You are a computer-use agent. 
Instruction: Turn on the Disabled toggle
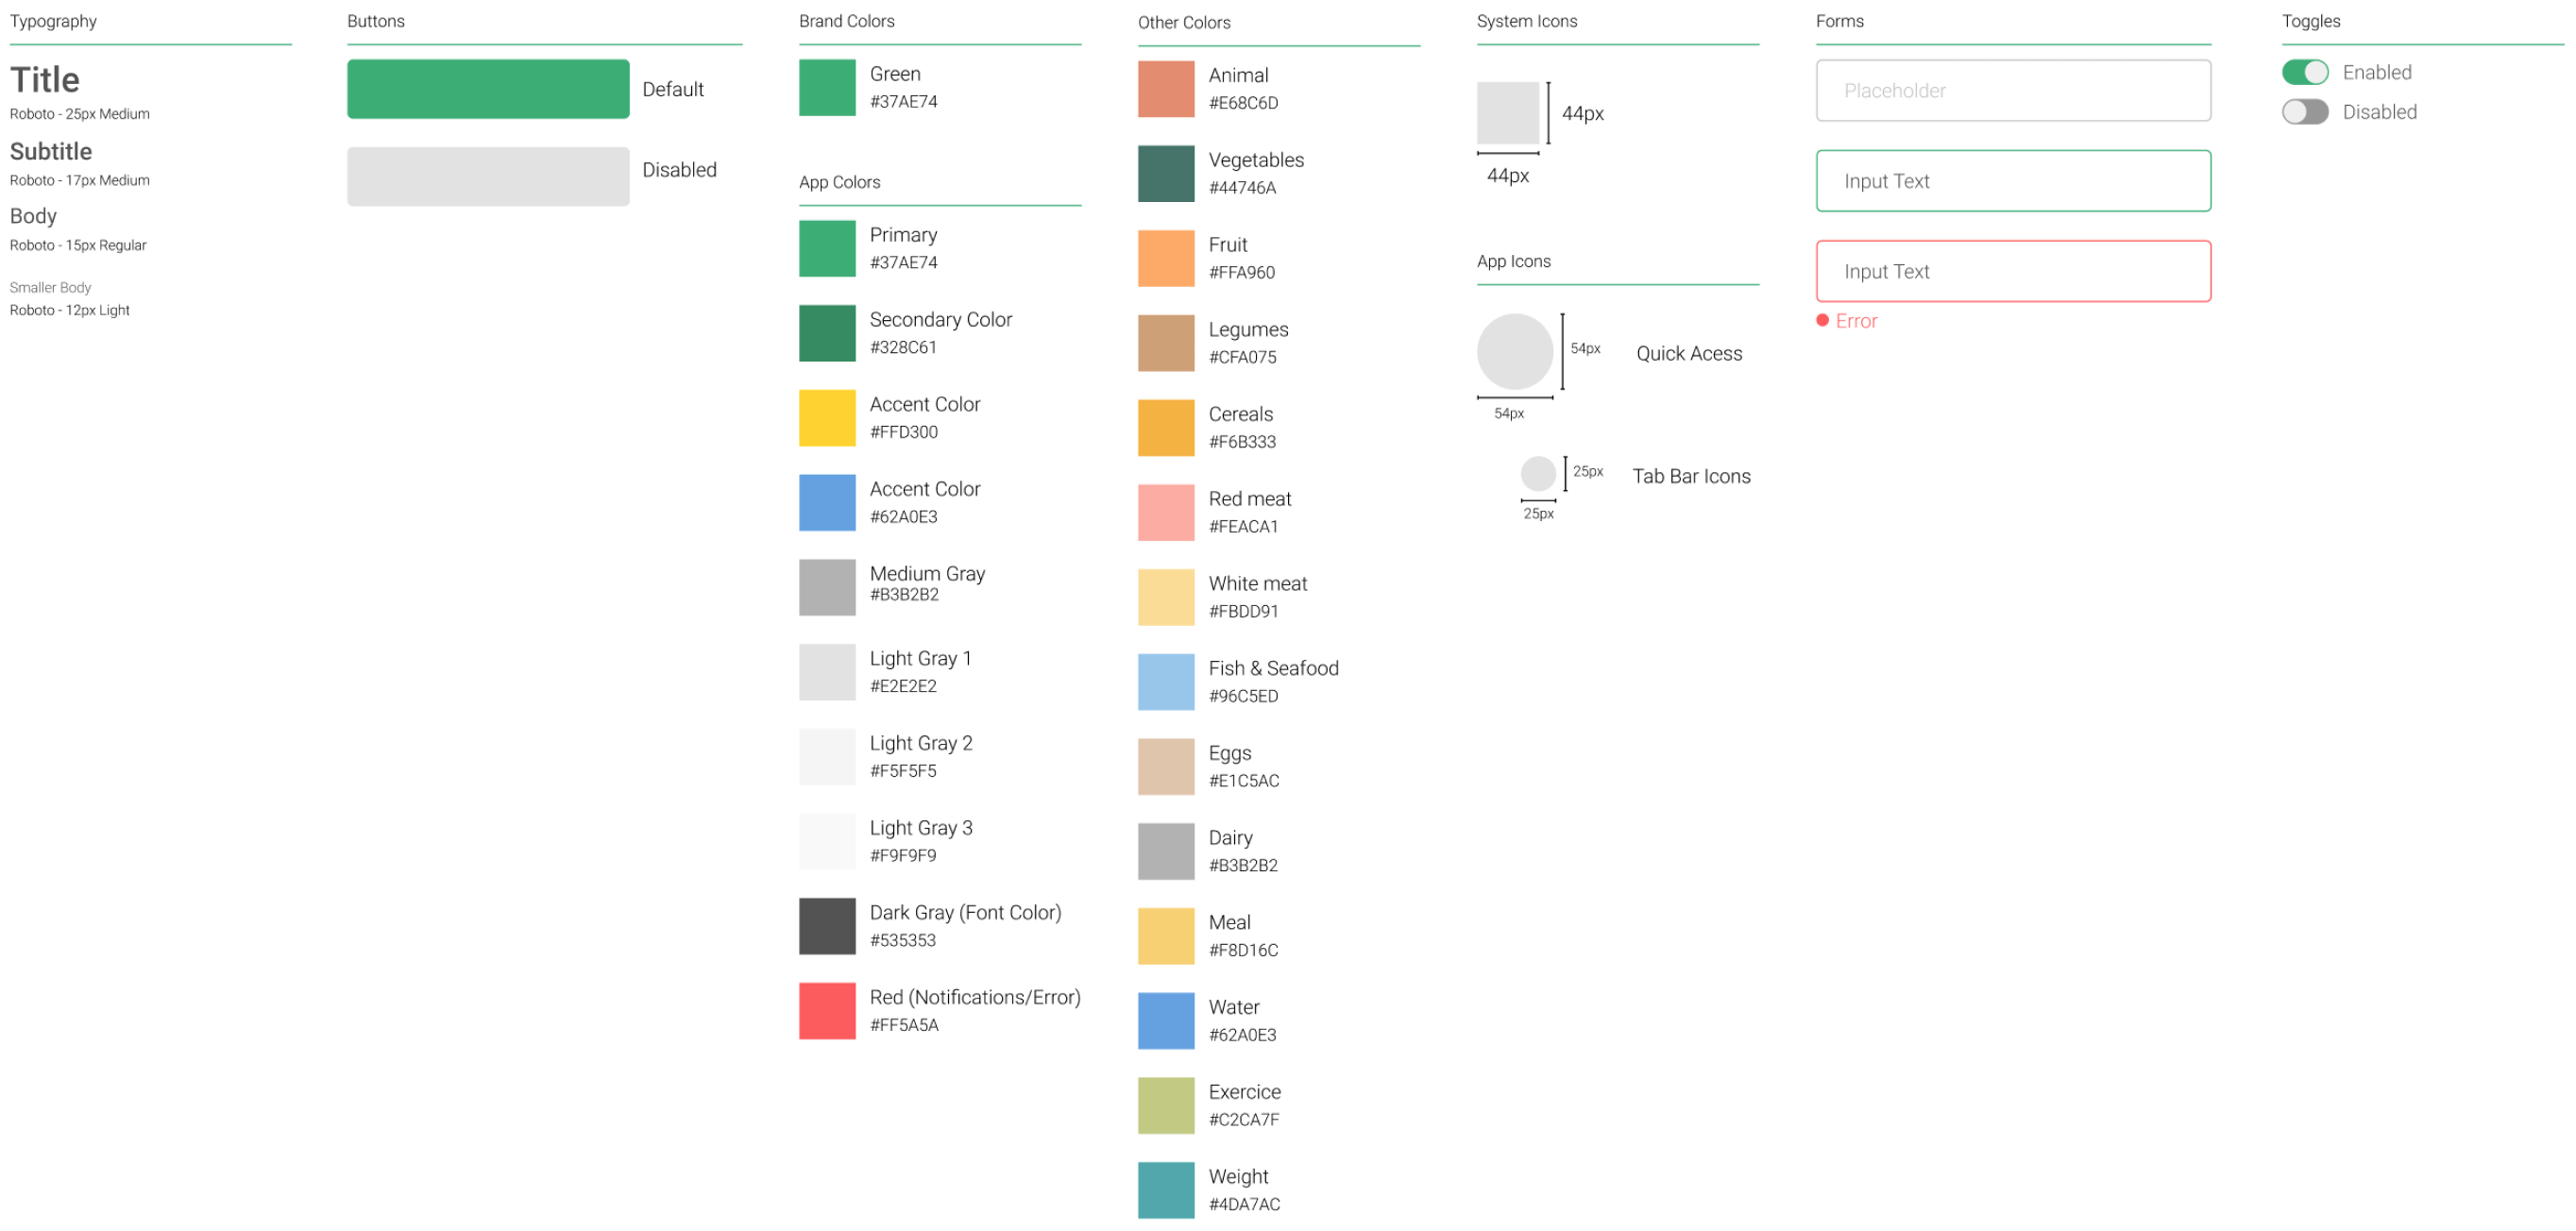tap(2305, 112)
